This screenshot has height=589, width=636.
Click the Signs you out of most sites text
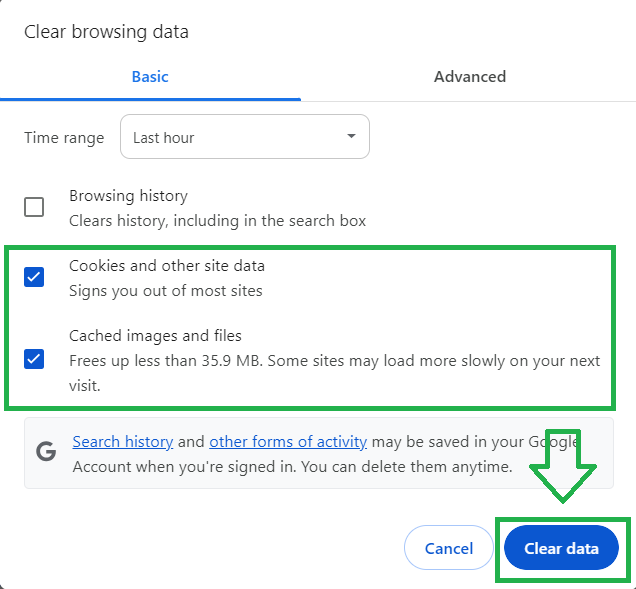pyautogui.click(x=166, y=291)
